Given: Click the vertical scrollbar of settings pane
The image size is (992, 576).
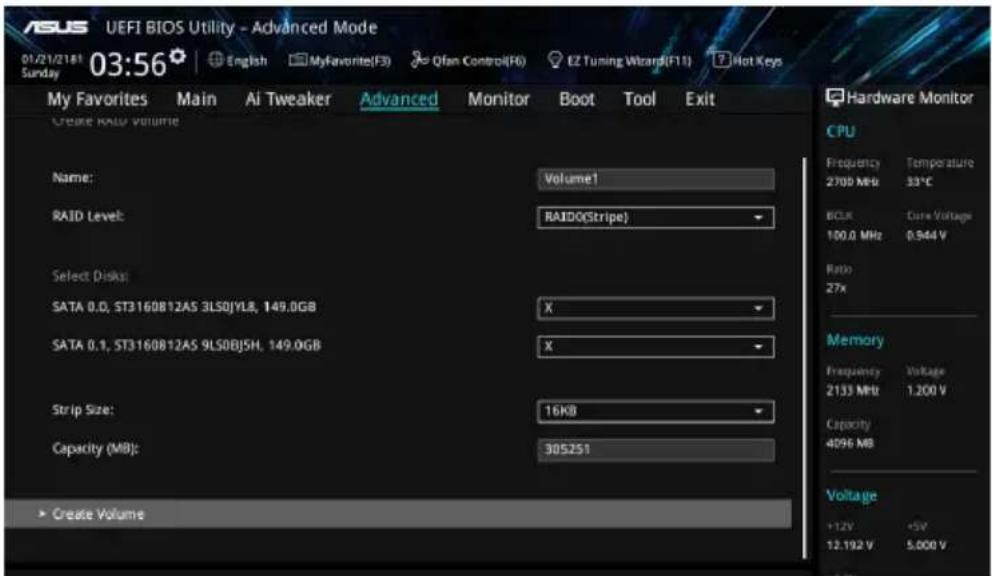Looking at the screenshot, I should point(804,358).
